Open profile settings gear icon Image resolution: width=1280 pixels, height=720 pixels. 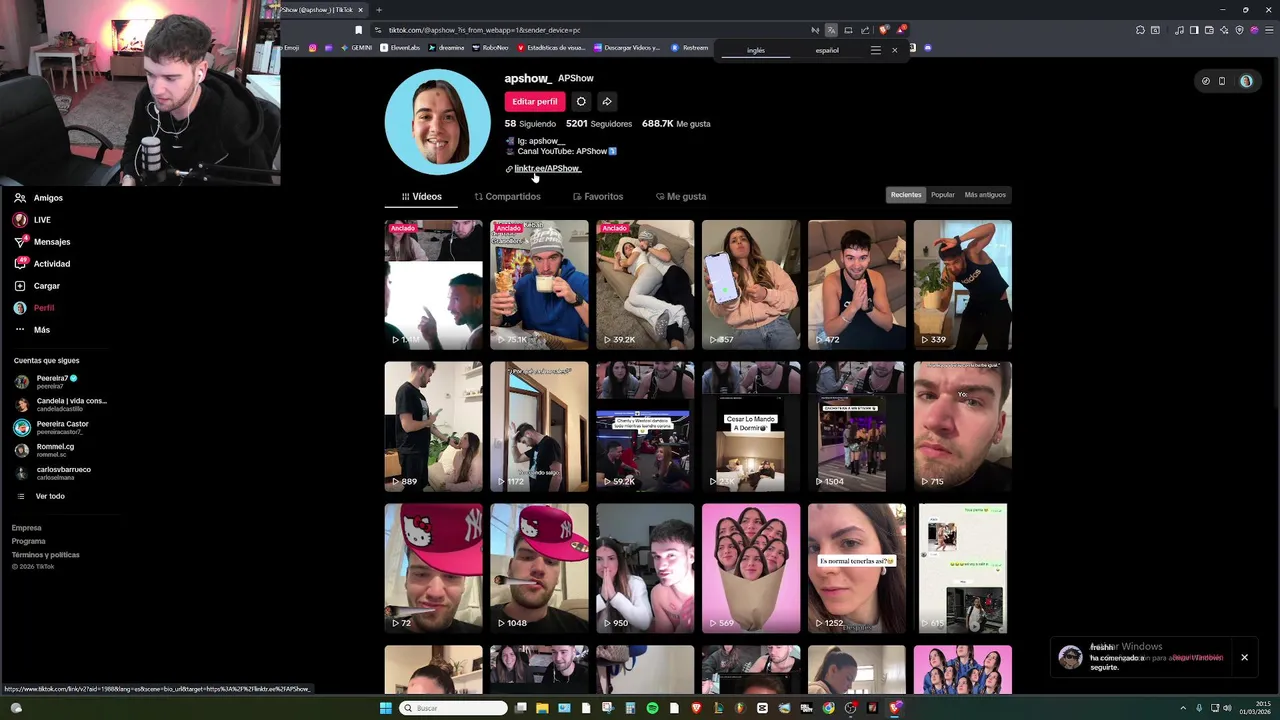coord(581,101)
